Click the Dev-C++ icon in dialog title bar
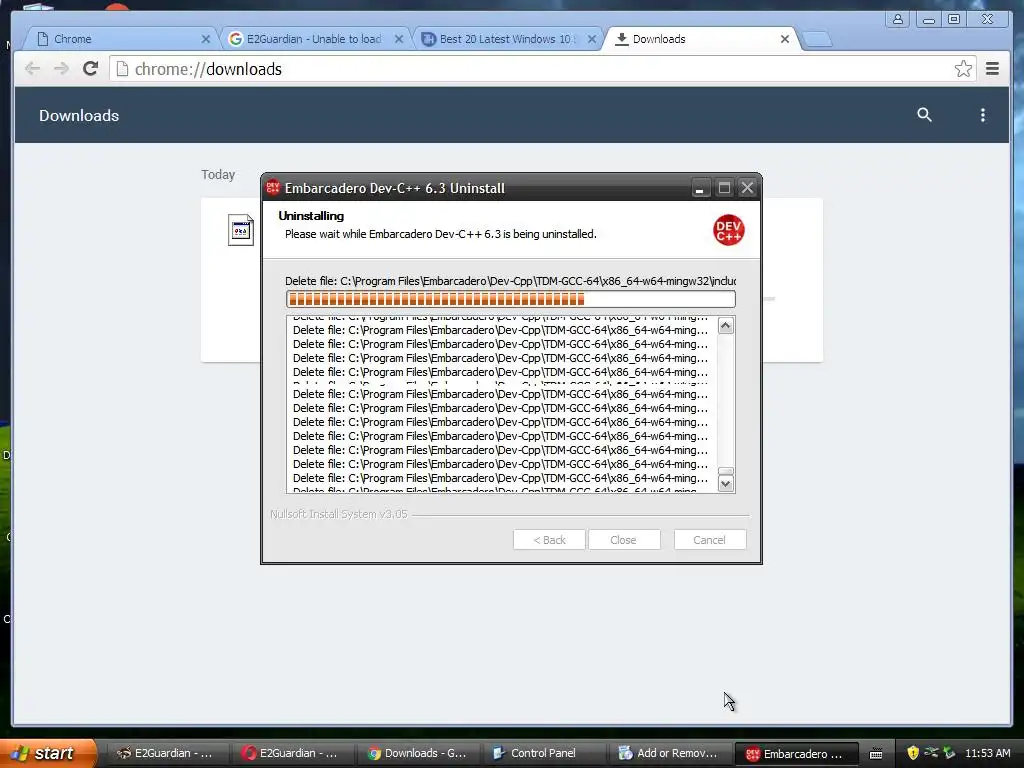 point(273,187)
